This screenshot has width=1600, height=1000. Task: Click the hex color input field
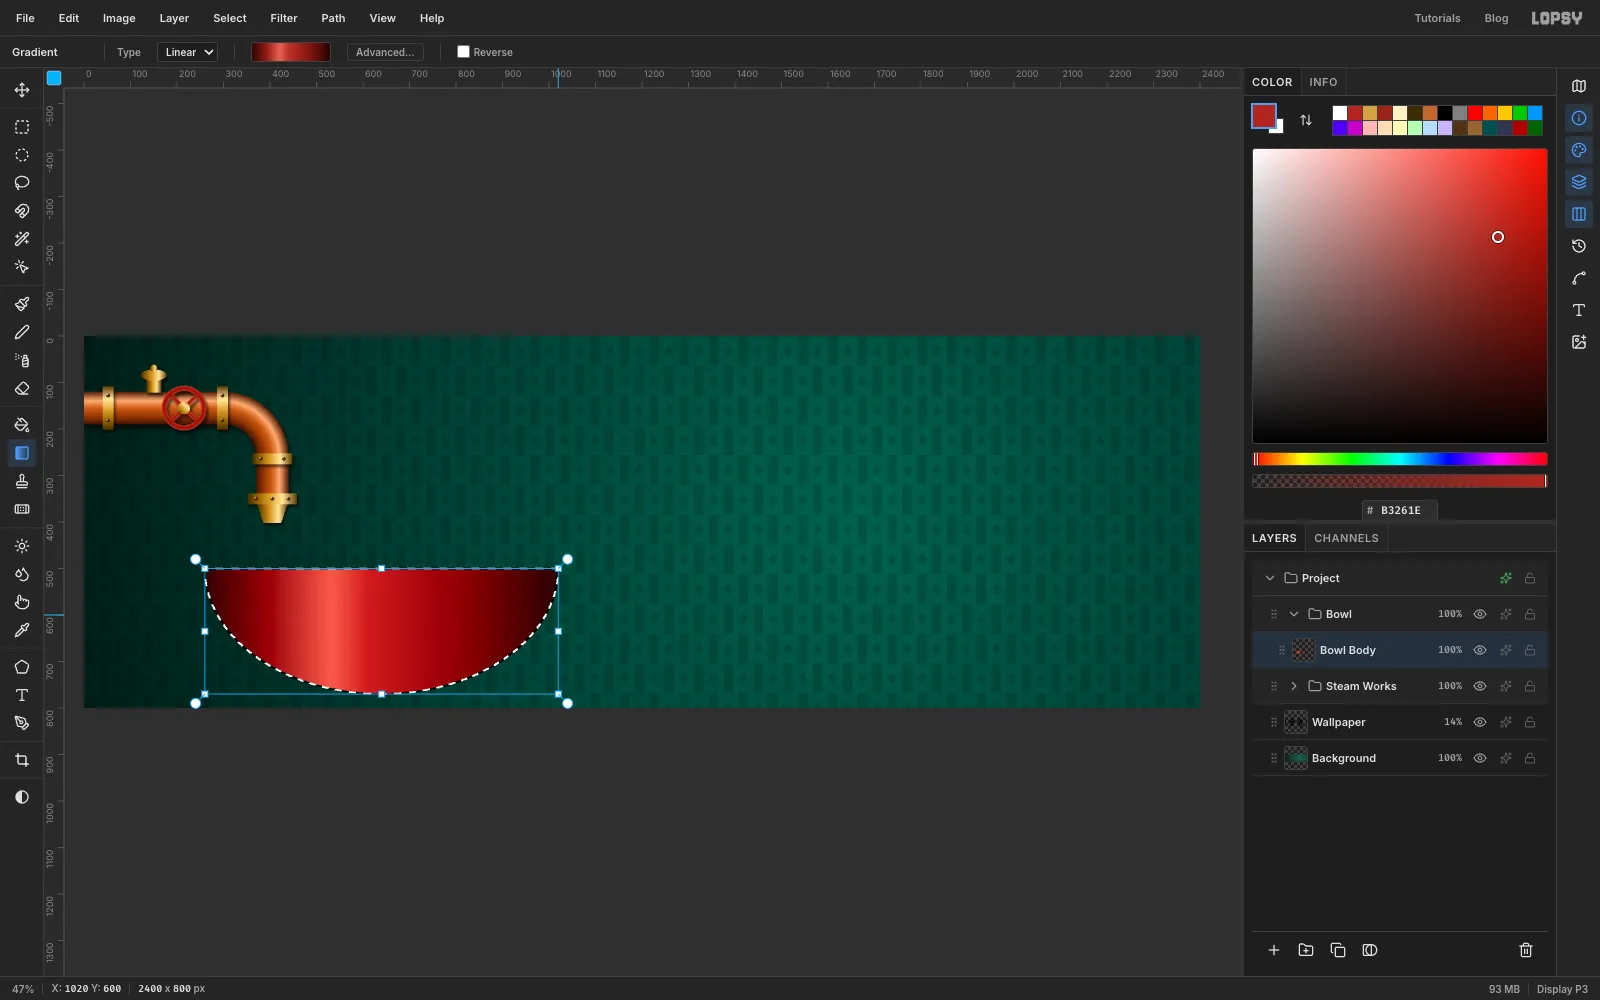[x=1400, y=510]
